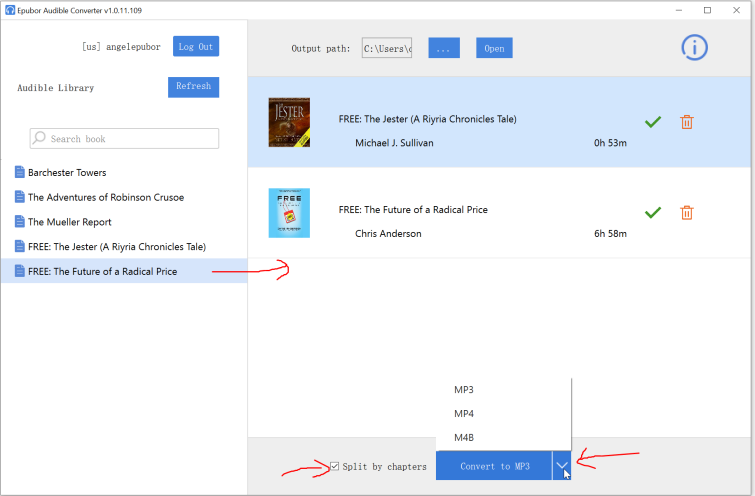Image resolution: width=755 pixels, height=496 pixels.
Task: Click Audible Library heading
Action: point(56,88)
